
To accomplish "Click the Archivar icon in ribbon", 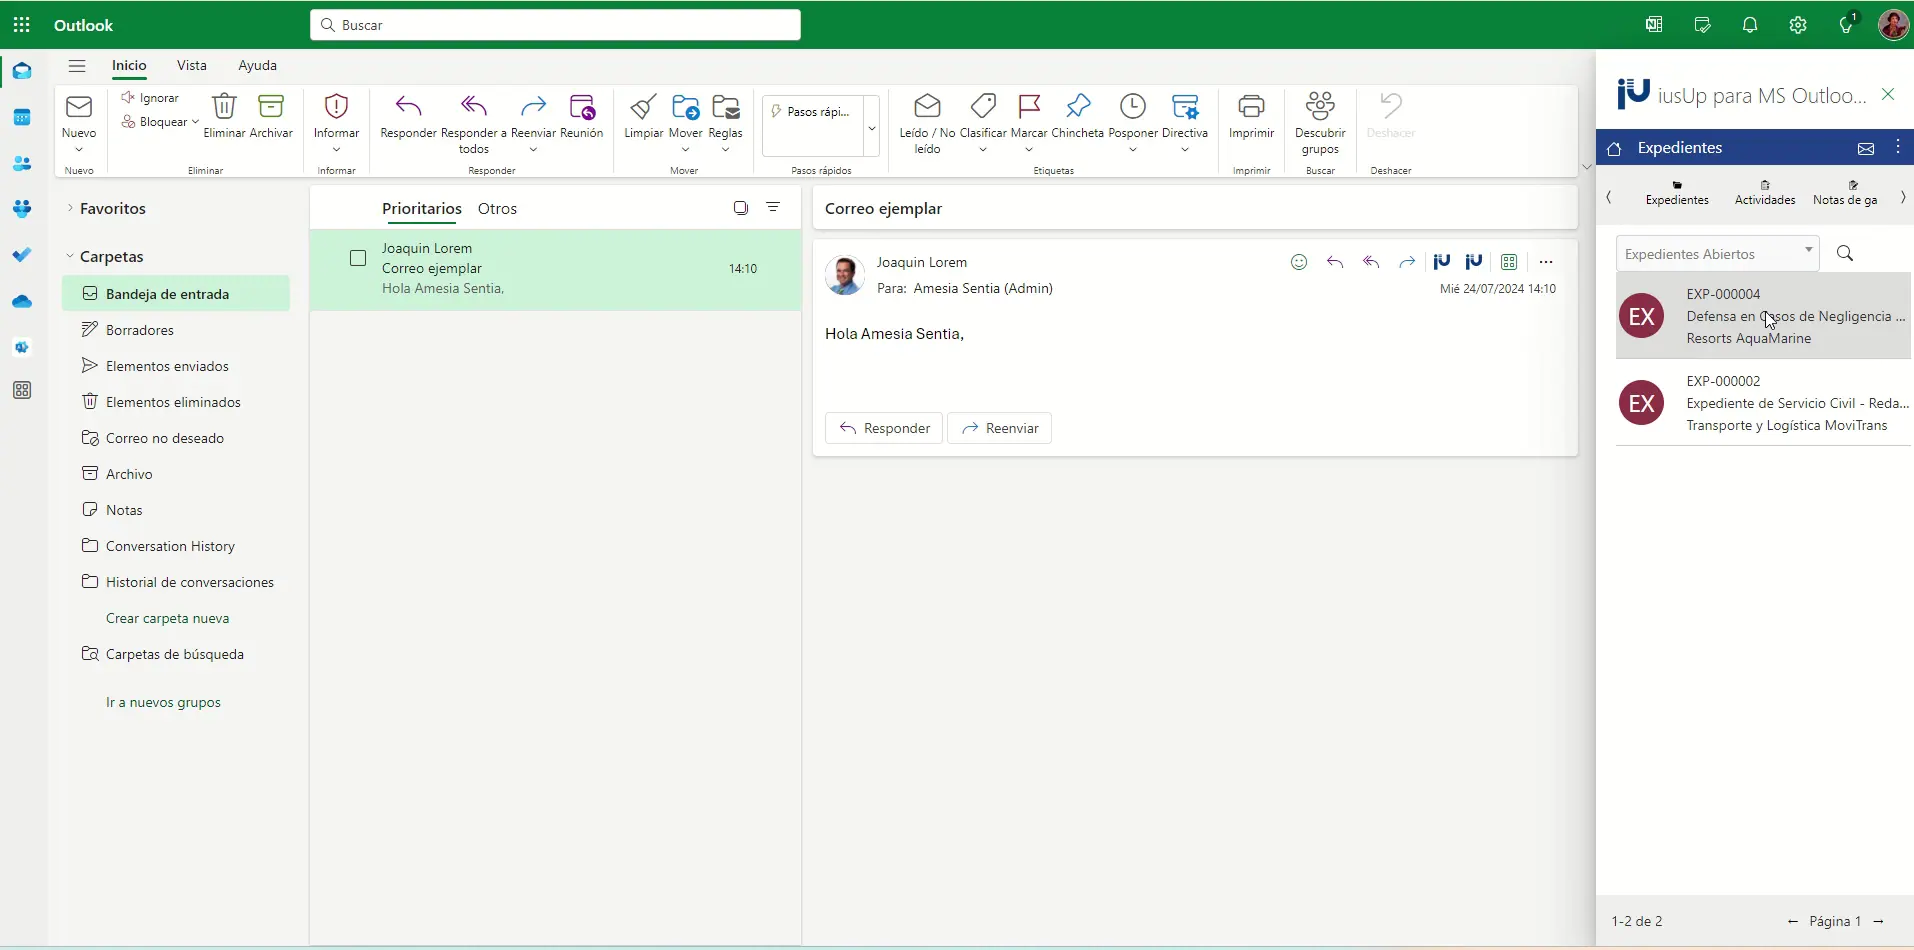I will (271, 107).
